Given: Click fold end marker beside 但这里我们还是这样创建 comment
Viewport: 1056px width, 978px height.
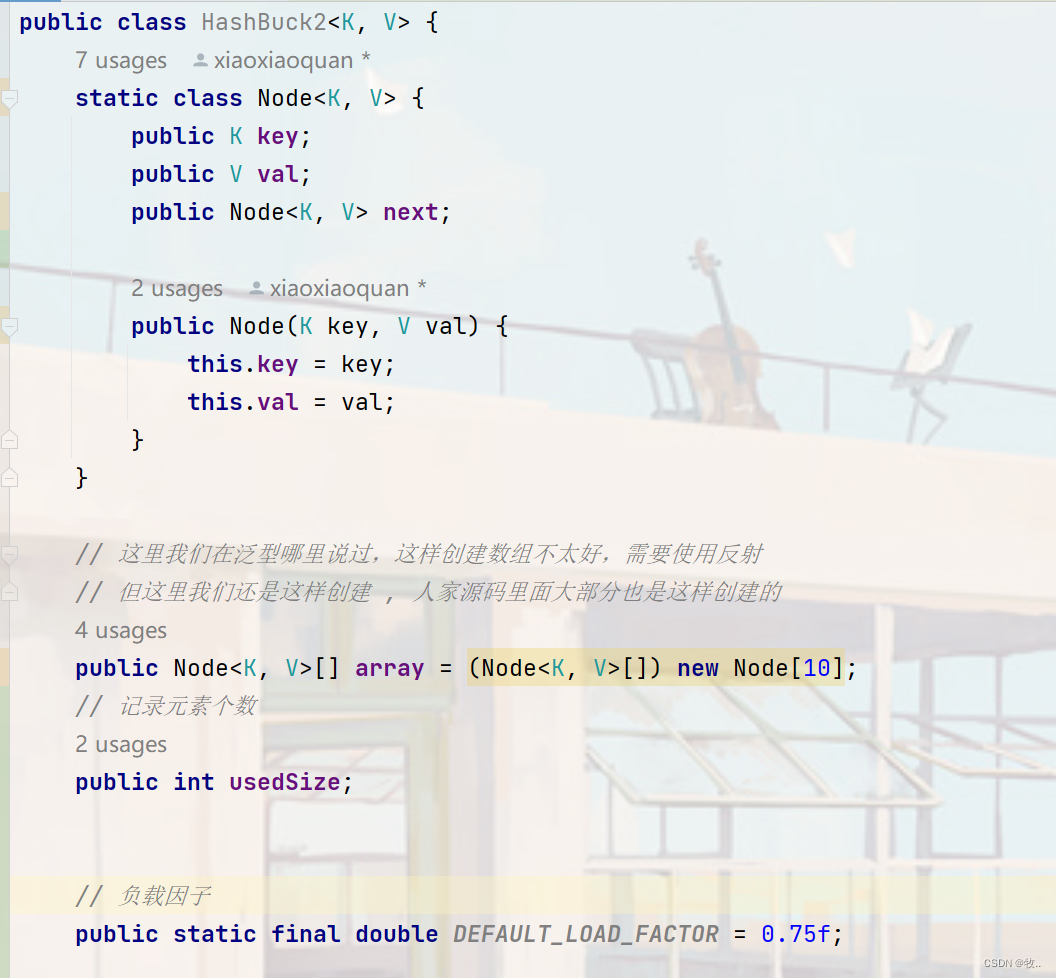Looking at the screenshot, I should (9, 592).
